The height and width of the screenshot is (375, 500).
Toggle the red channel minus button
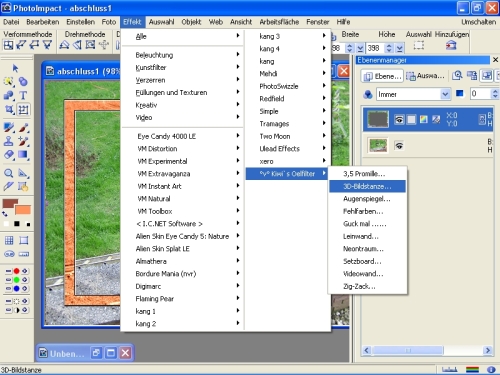8,271
